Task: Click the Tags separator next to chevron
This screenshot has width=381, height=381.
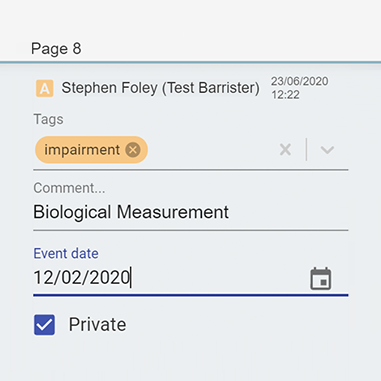Action: coord(306,150)
